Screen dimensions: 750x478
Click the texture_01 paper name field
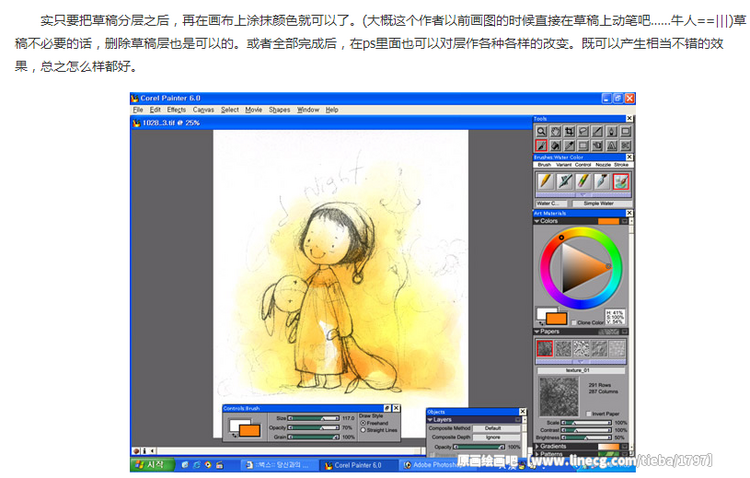point(581,370)
